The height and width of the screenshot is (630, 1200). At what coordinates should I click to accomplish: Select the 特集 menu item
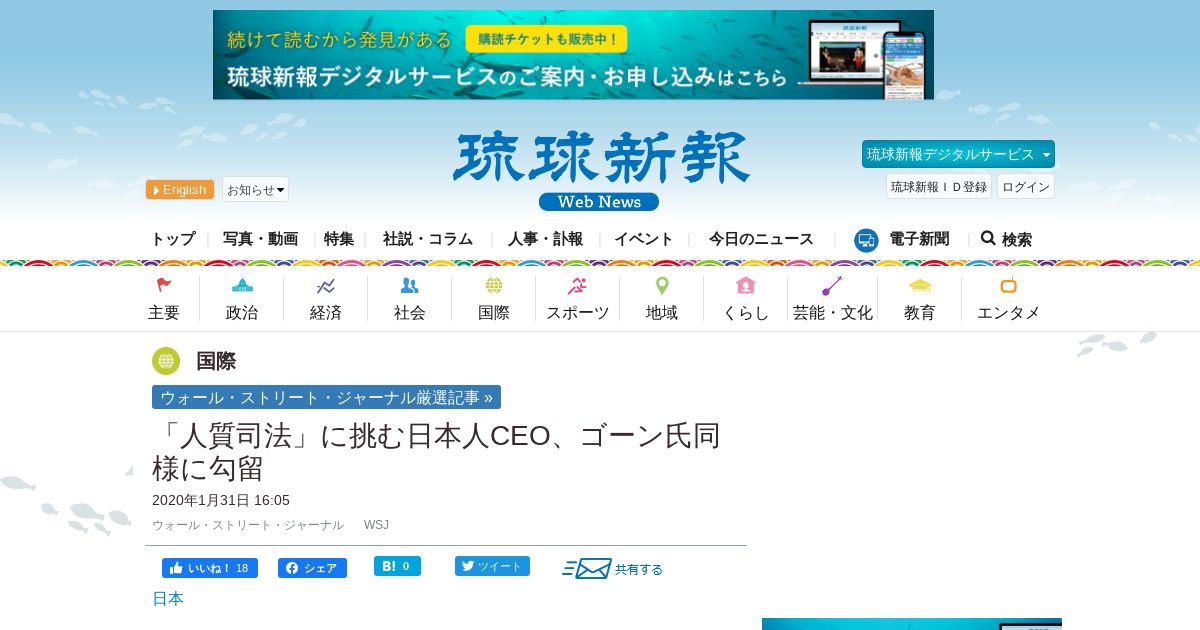[339, 239]
